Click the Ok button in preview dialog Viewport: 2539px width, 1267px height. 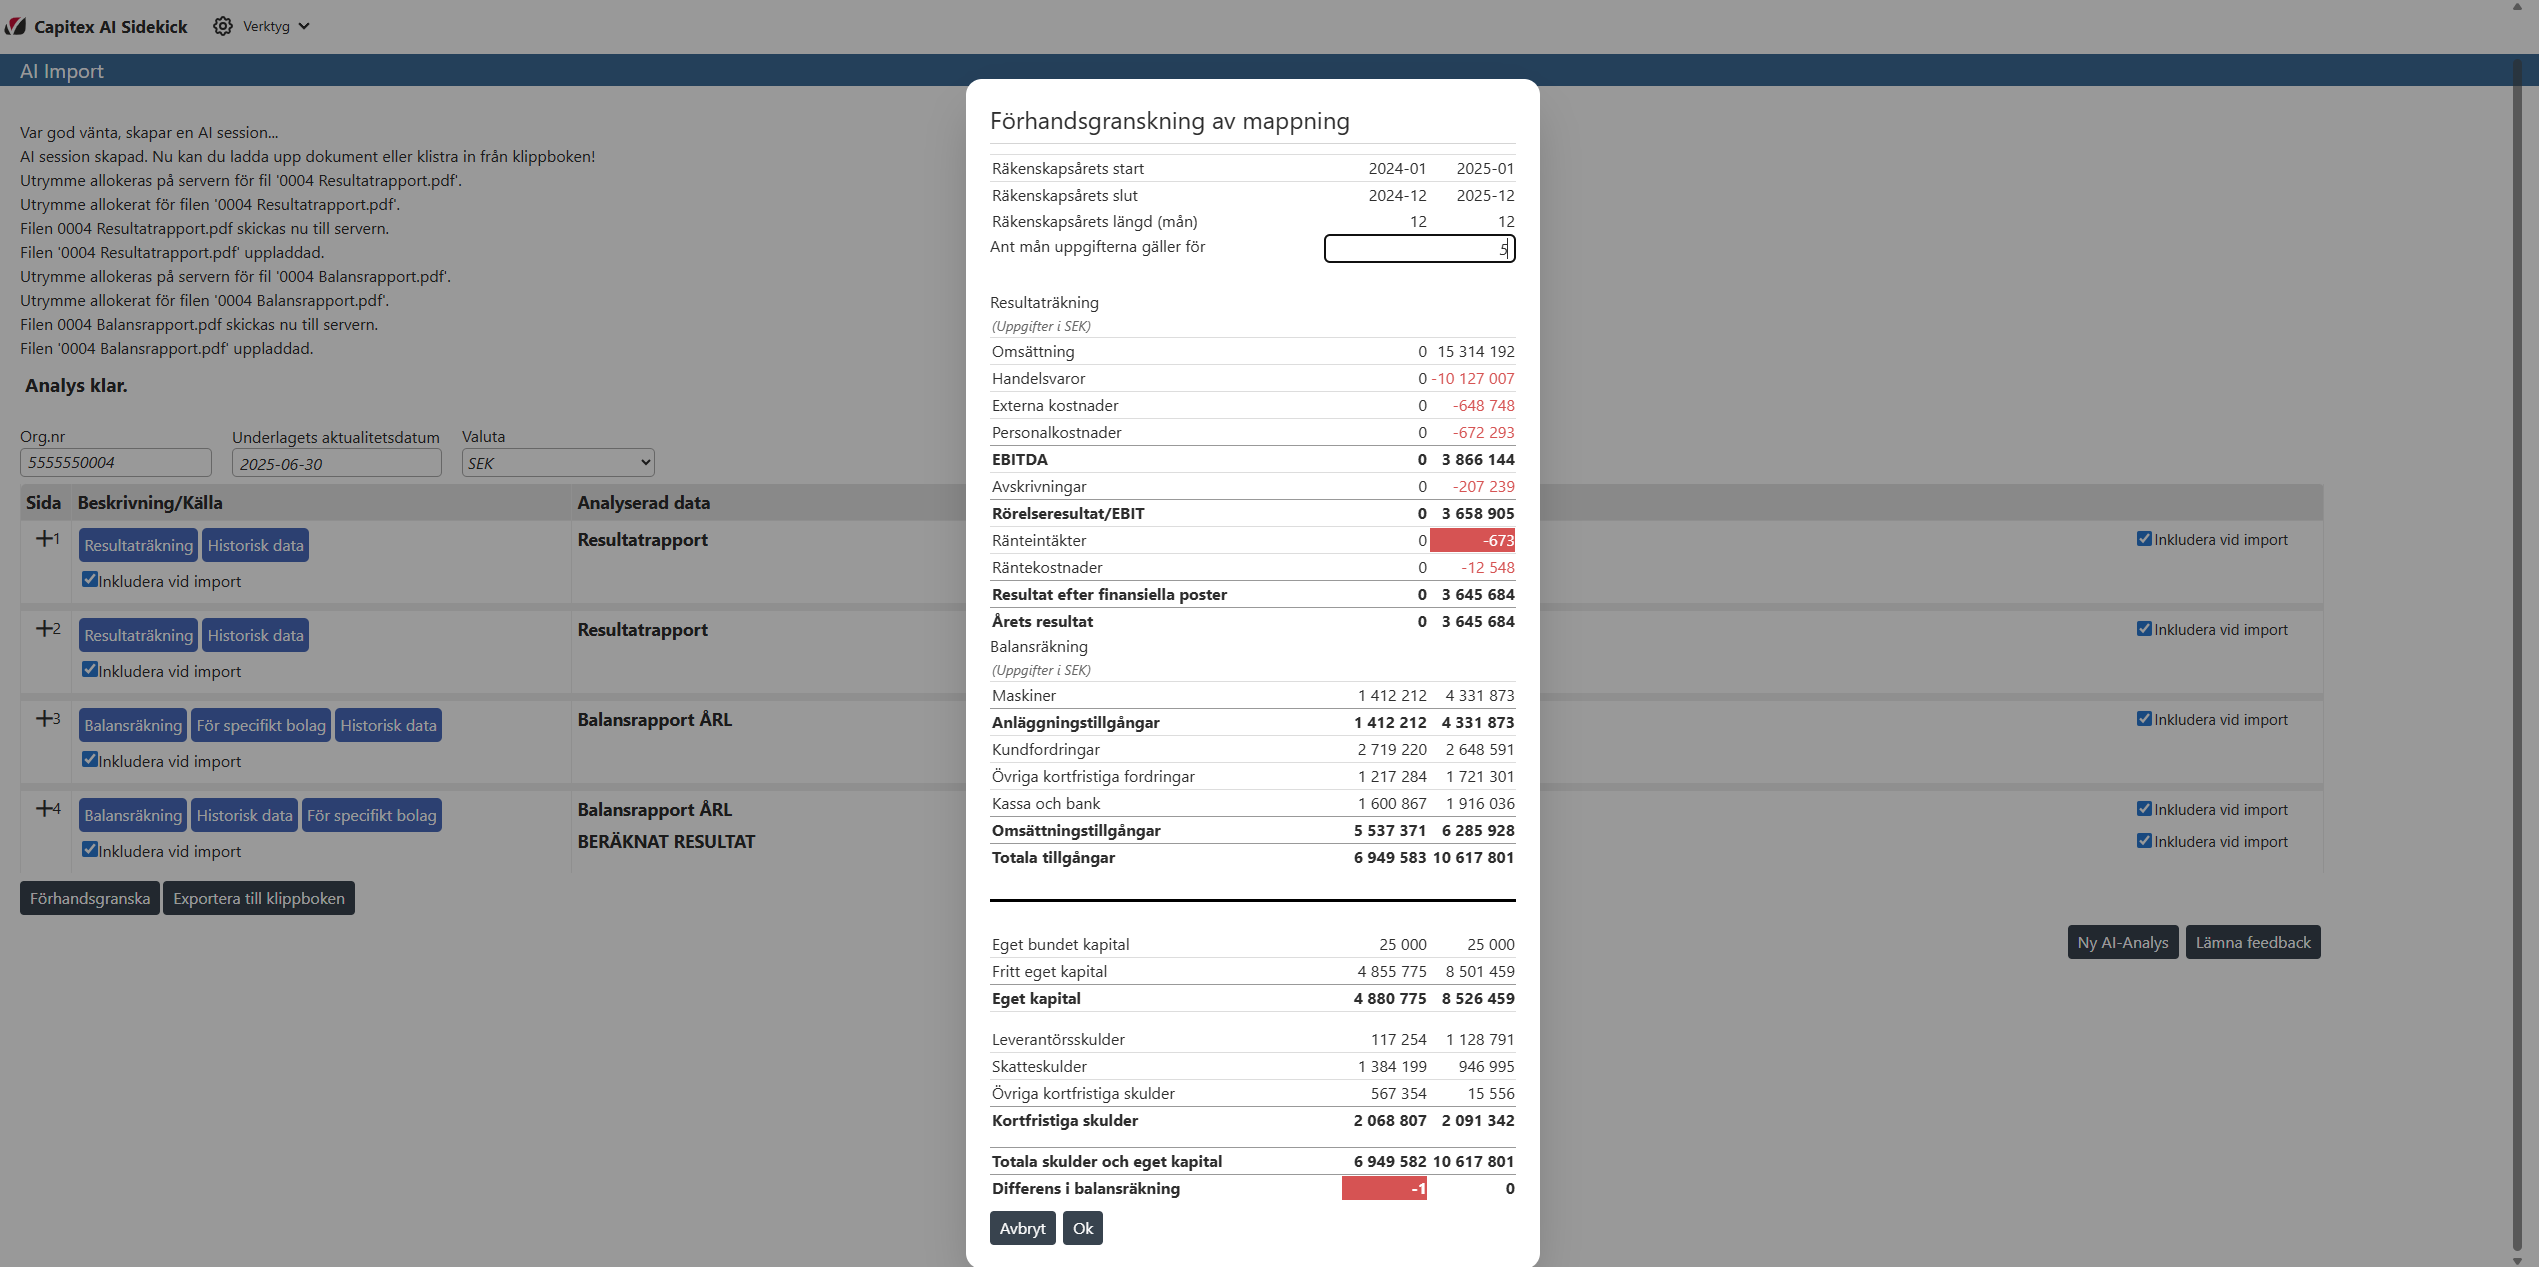click(1082, 1228)
